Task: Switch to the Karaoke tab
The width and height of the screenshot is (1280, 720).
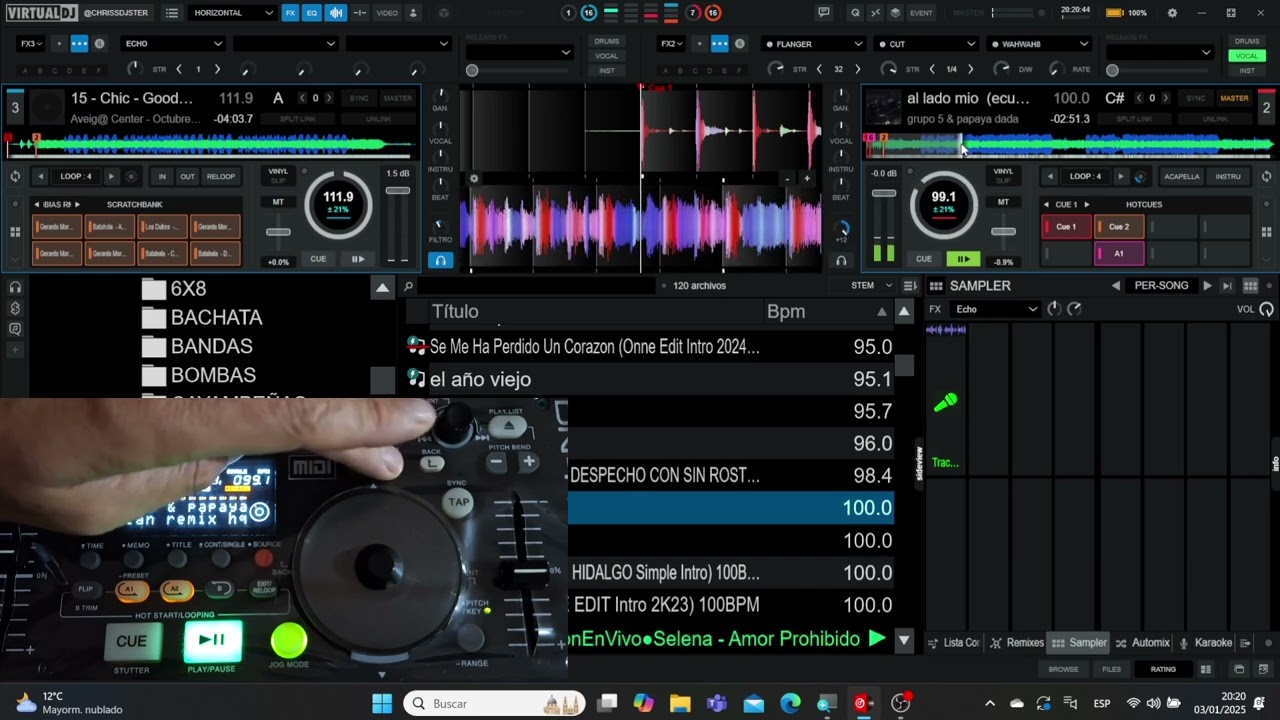Action: pos(1206,643)
